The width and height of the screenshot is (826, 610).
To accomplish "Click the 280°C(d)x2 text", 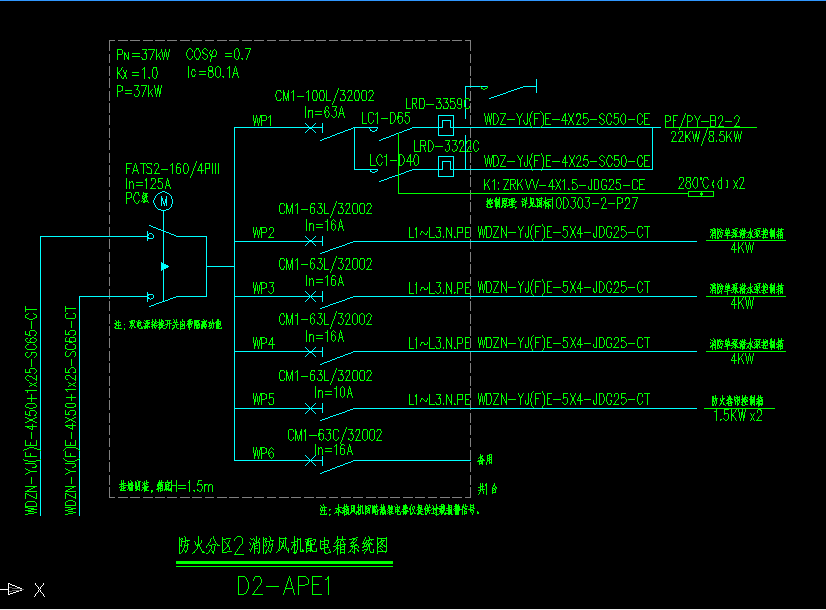I will pyautogui.click(x=711, y=183).
